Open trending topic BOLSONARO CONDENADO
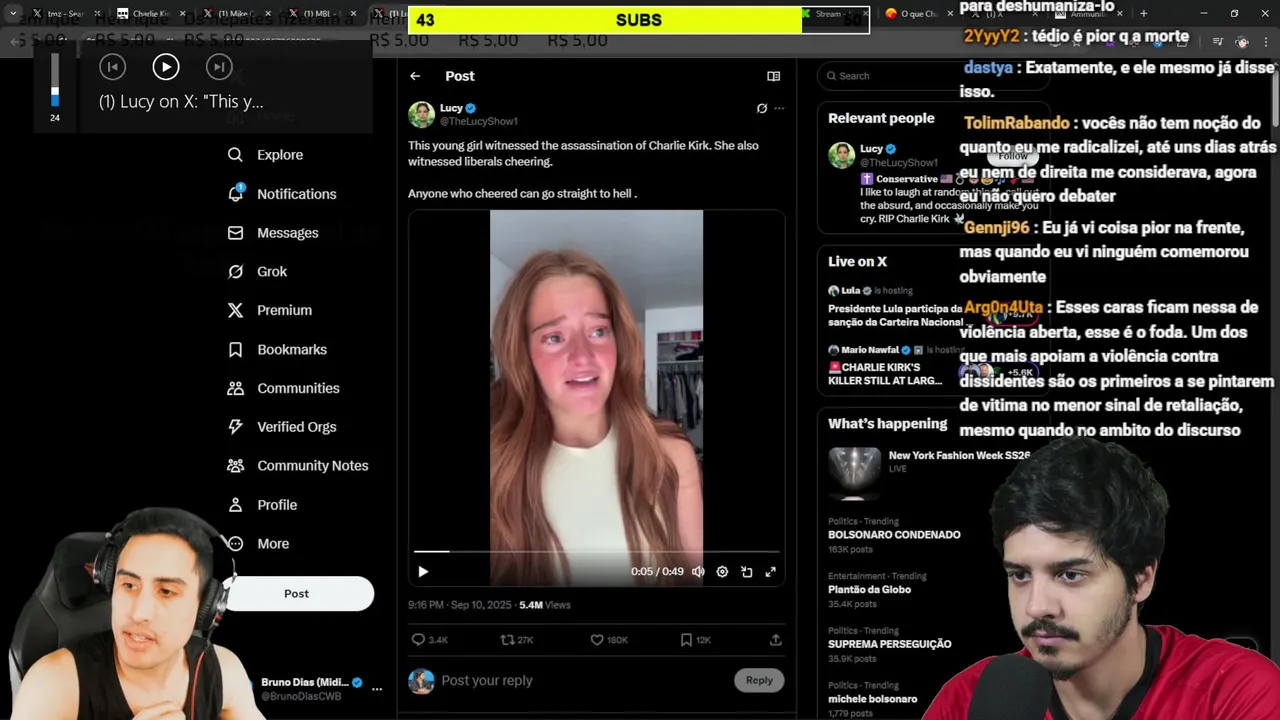The width and height of the screenshot is (1280, 720). point(894,535)
